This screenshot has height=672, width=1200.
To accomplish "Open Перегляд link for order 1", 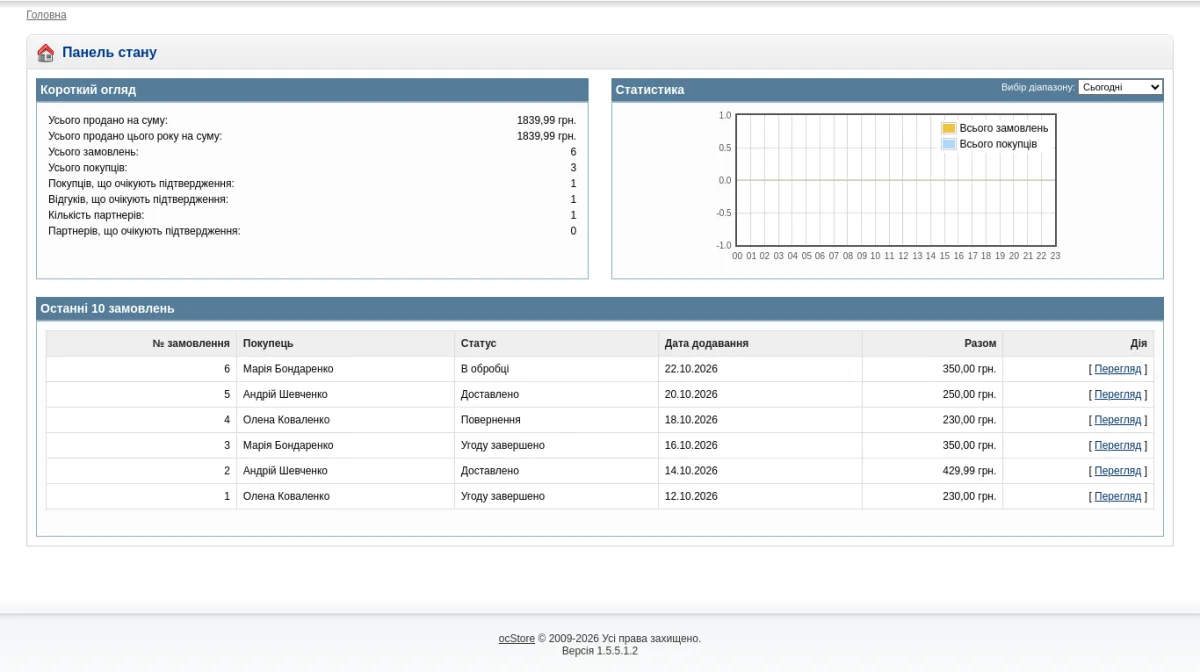I will point(1117,496).
